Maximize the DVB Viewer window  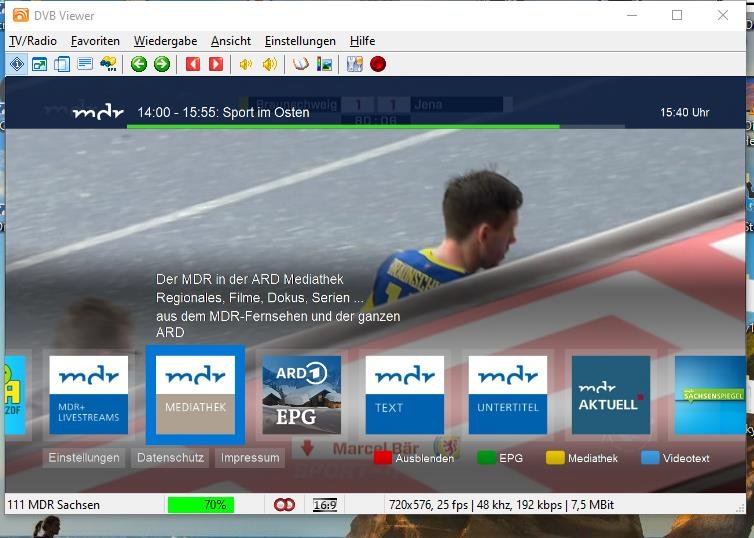(677, 15)
